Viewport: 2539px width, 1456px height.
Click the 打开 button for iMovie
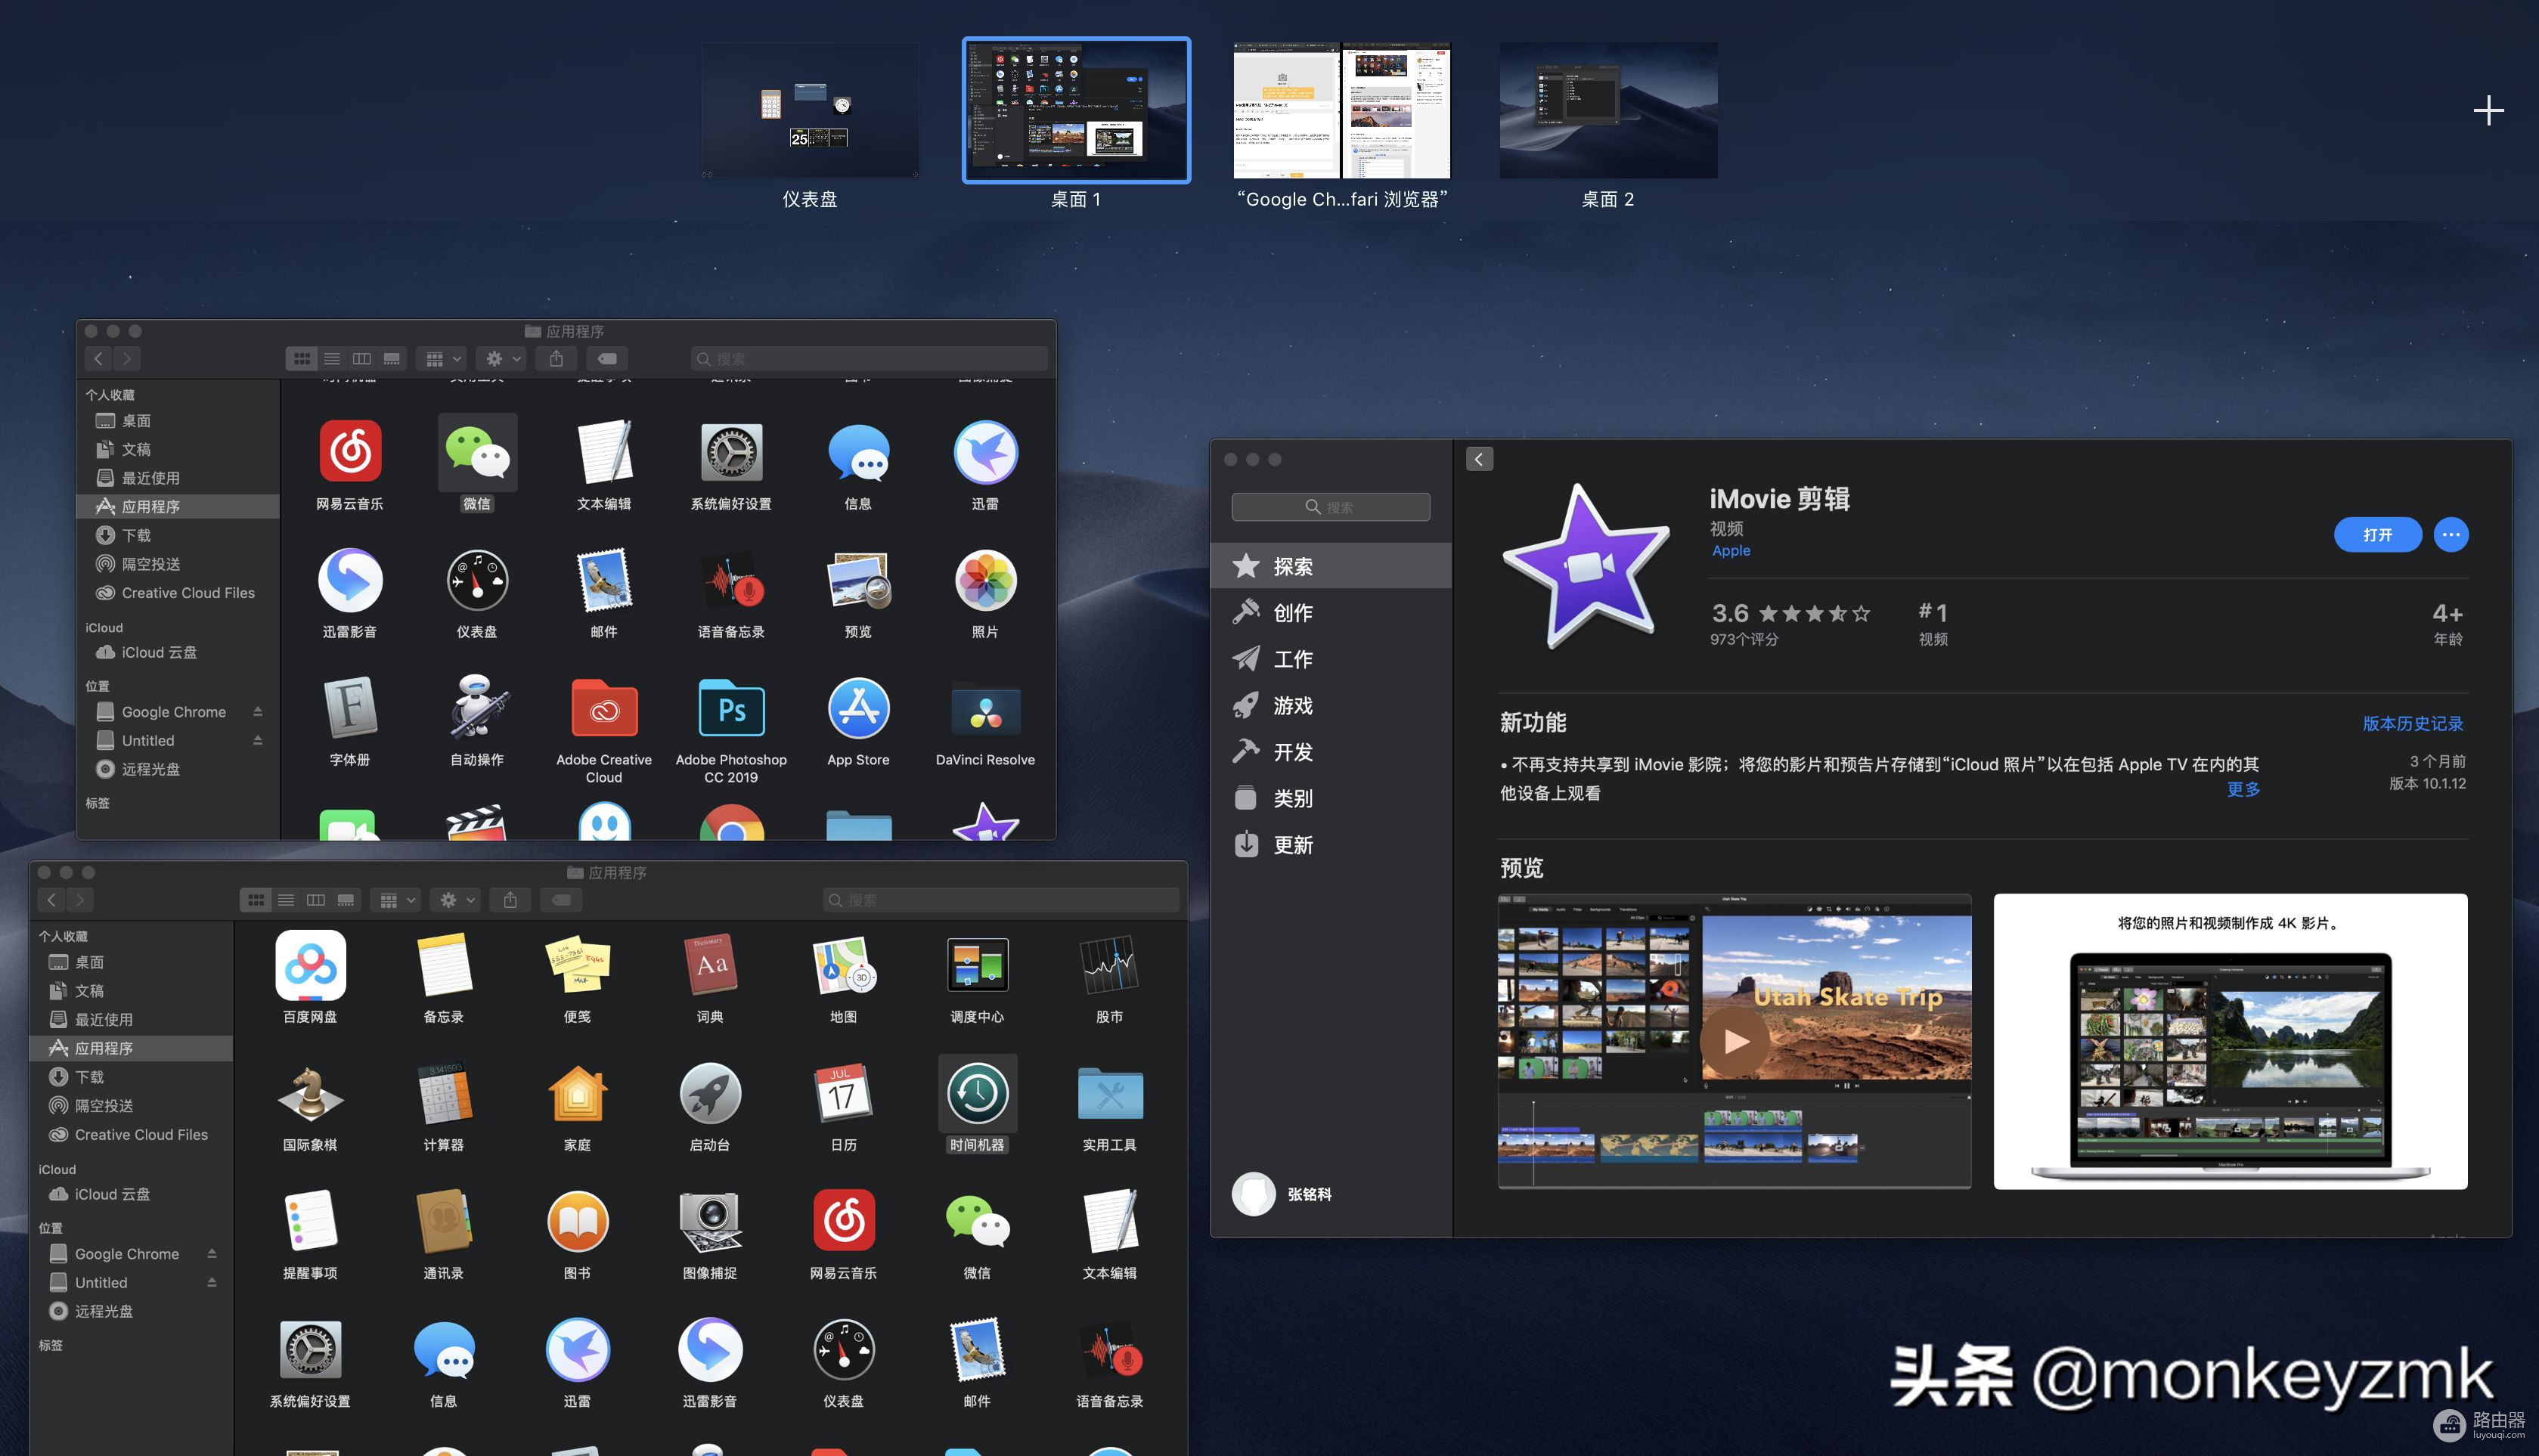2378,535
